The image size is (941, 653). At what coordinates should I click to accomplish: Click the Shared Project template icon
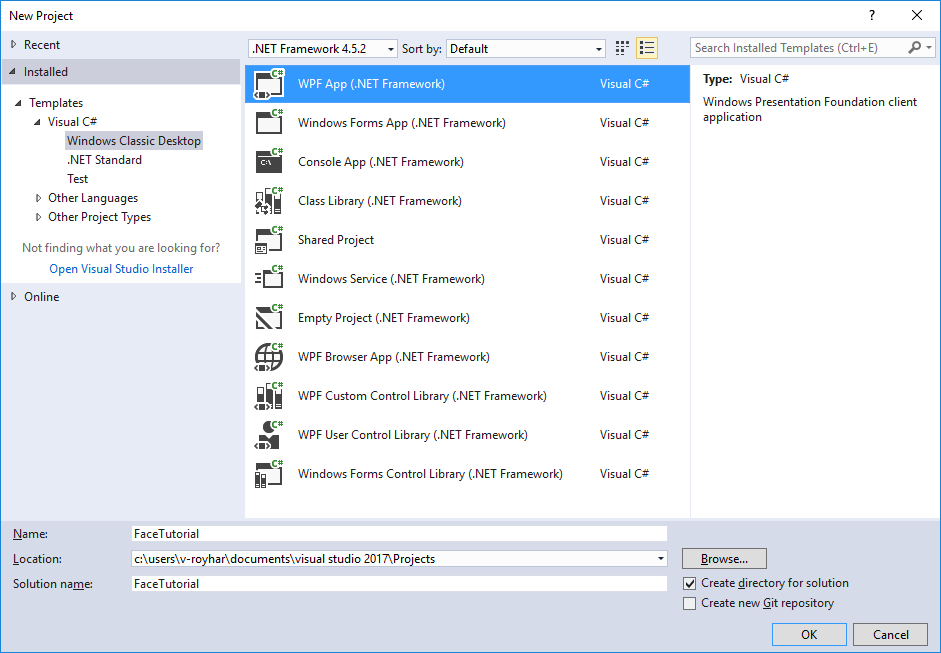coord(269,239)
